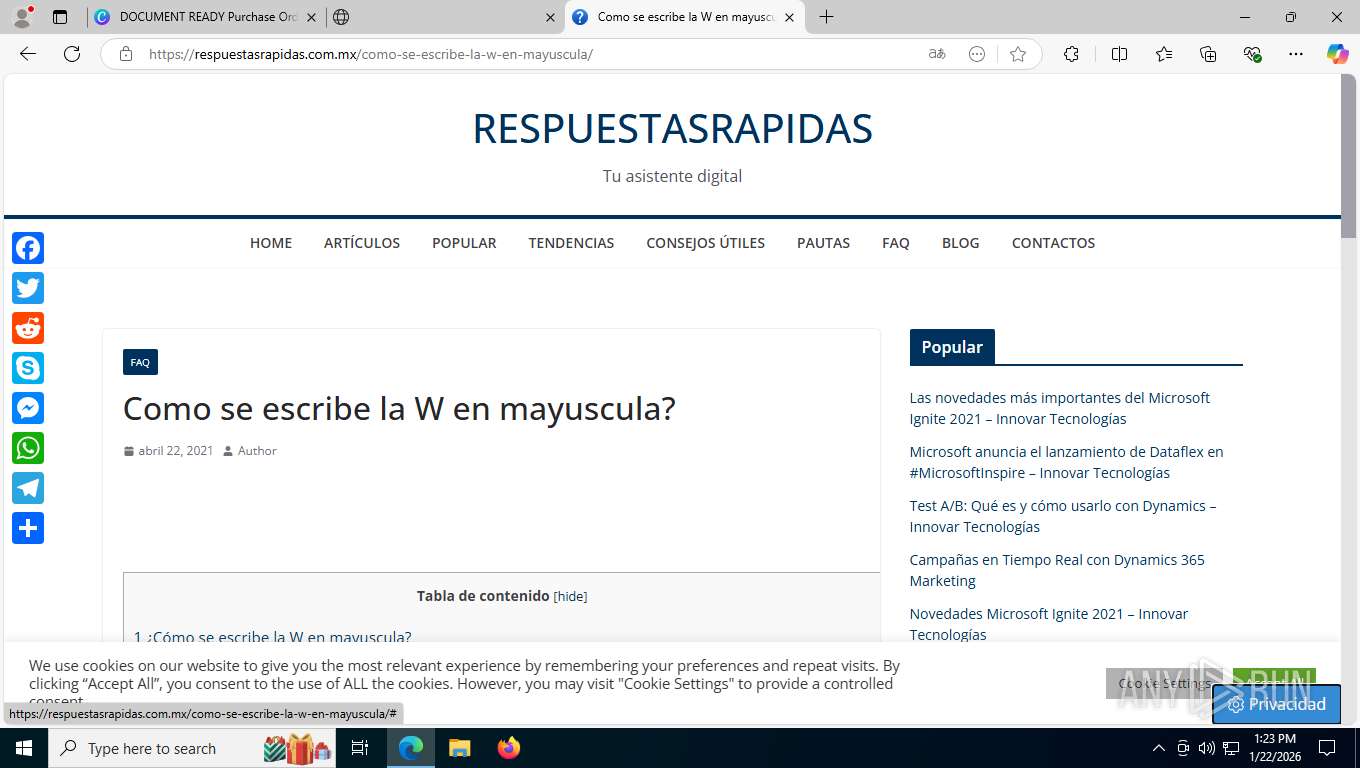Open the volume control speaker icon
The height and width of the screenshot is (768, 1360).
(1206, 748)
